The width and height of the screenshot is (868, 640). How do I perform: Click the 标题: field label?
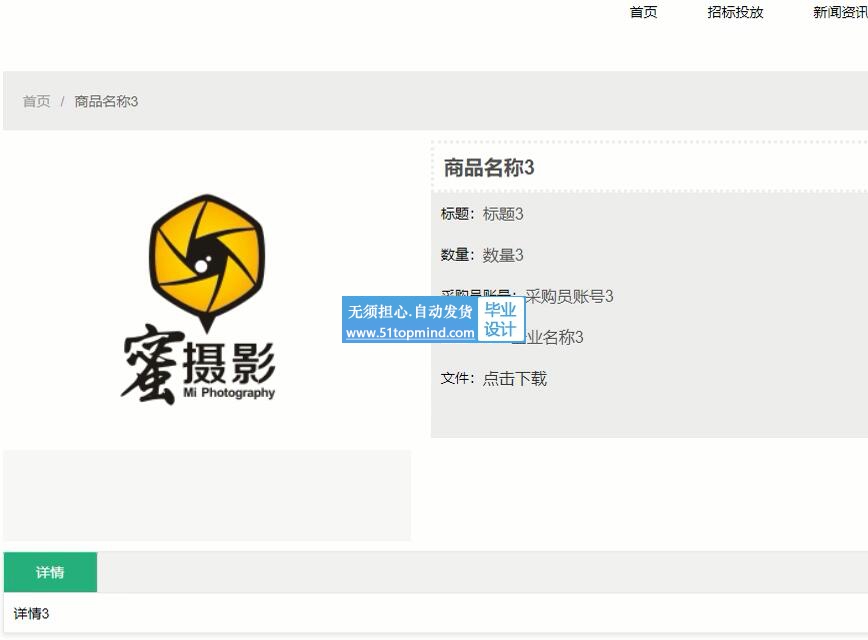coord(458,214)
